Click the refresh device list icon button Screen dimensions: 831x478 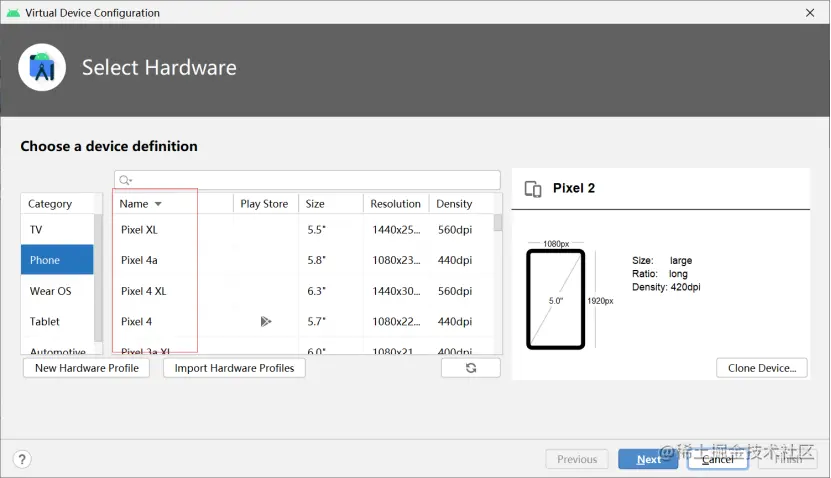pyautogui.click(x=471, y=368)
